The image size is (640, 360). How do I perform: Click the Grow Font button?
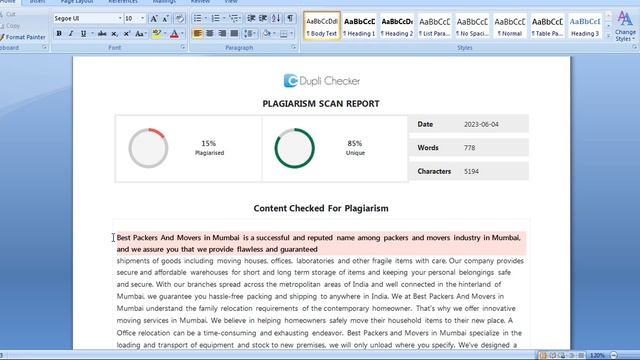tap(153, 18)
